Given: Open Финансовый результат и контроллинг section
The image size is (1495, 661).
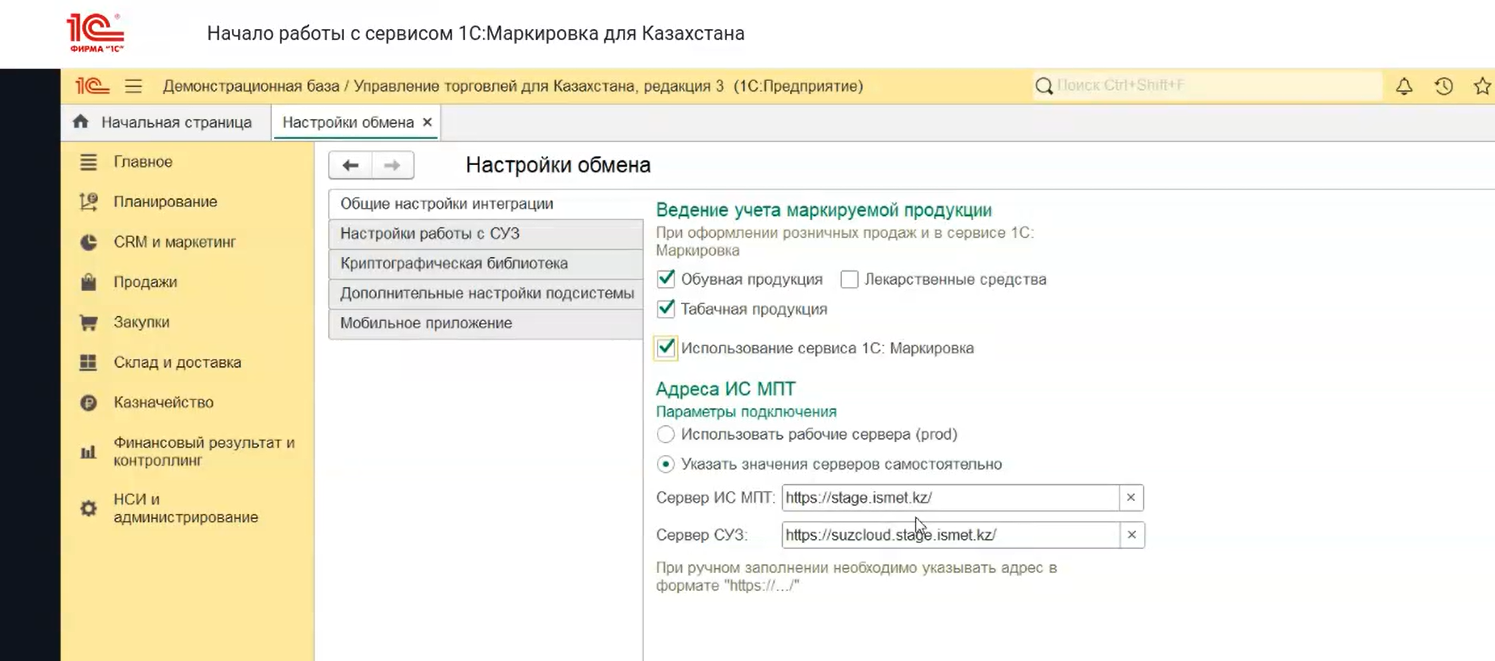Looking at the screenshot, I should [x=204, y=451].
